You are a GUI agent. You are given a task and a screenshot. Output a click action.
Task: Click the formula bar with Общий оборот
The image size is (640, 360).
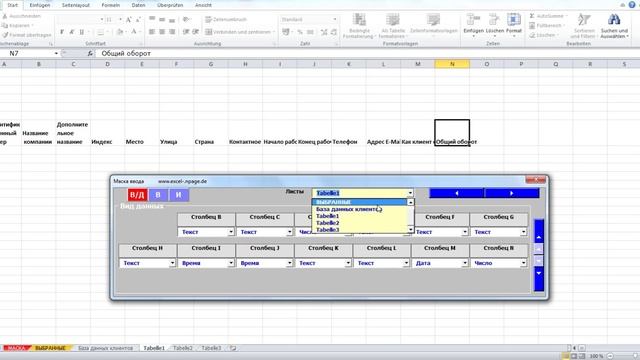(367, 53)
